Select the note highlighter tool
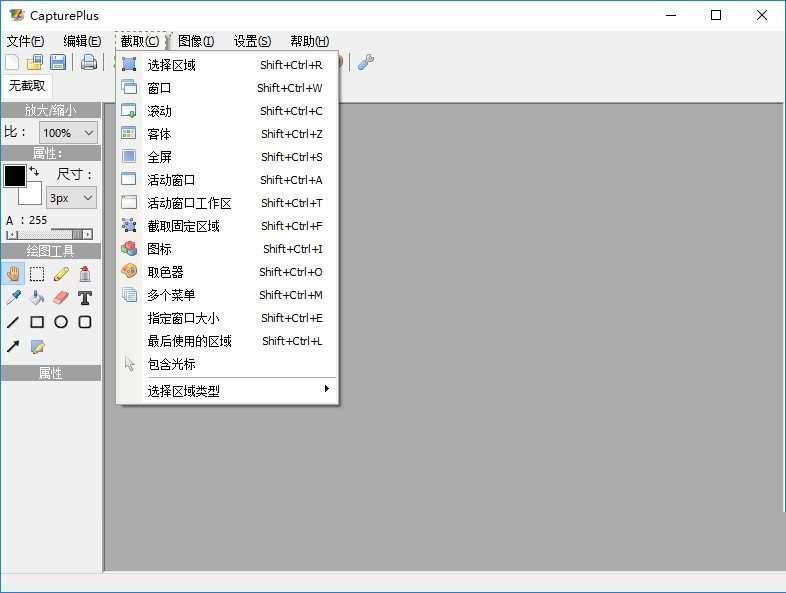This screenshot has width=786, height=593. point(37,346)
